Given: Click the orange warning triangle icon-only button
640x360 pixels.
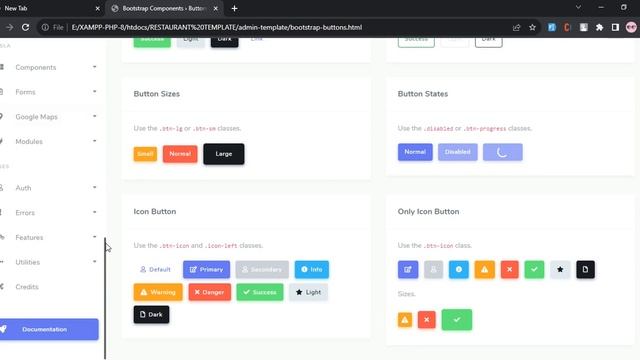Looking at the screenshot, I should pyautogui.click(x=484, y=269).
